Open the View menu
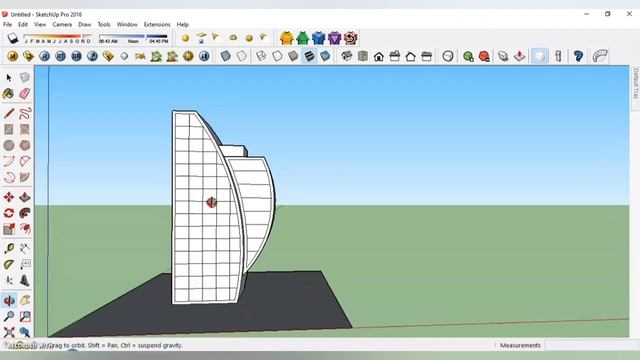Viewport: 640px width, 360px height. coord(40,24)
